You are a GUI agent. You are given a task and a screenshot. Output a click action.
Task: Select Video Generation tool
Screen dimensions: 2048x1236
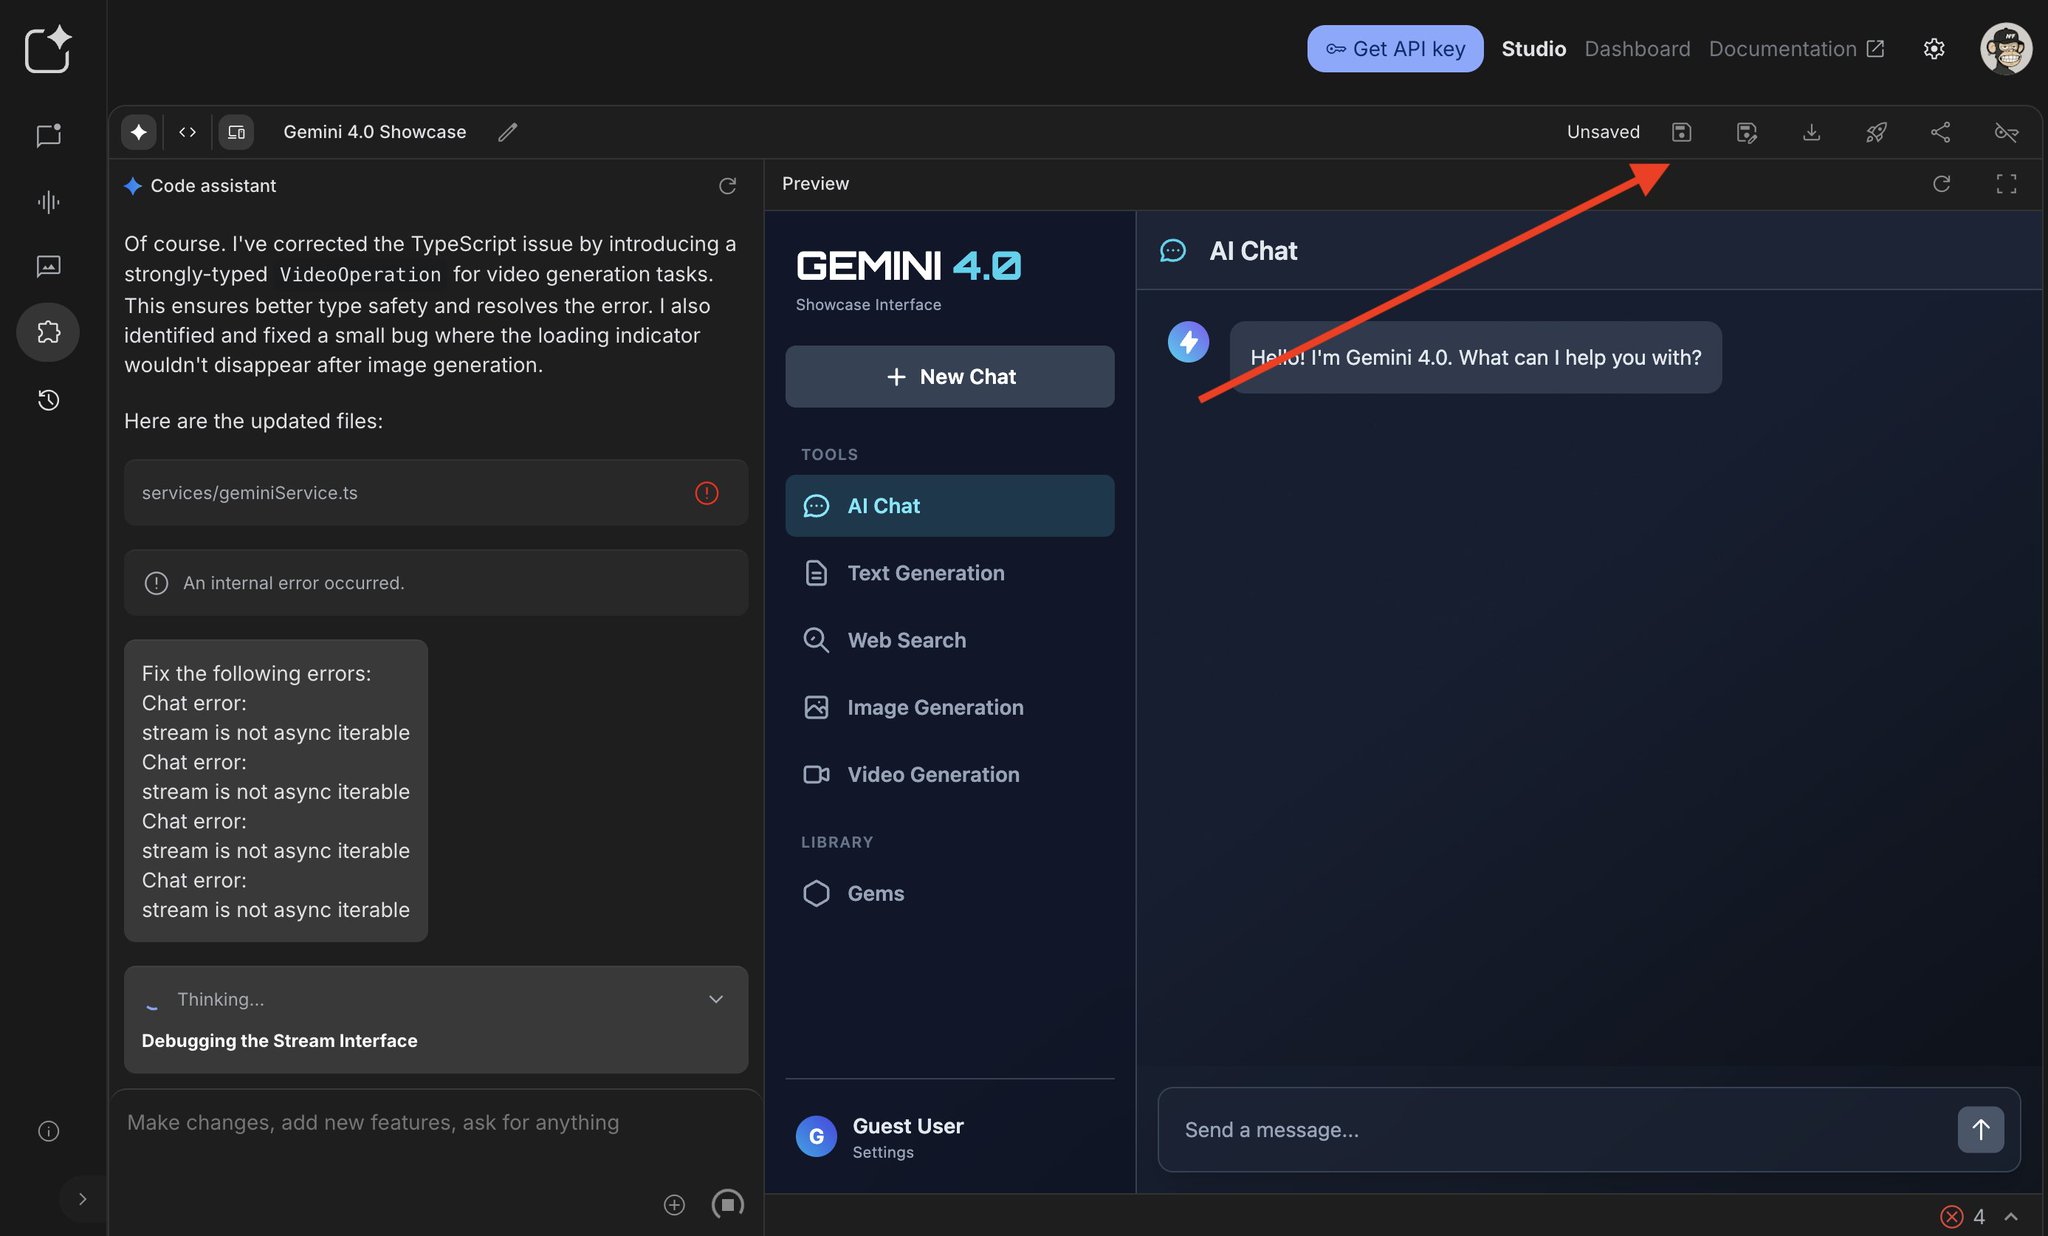click(x=950, y=774)
